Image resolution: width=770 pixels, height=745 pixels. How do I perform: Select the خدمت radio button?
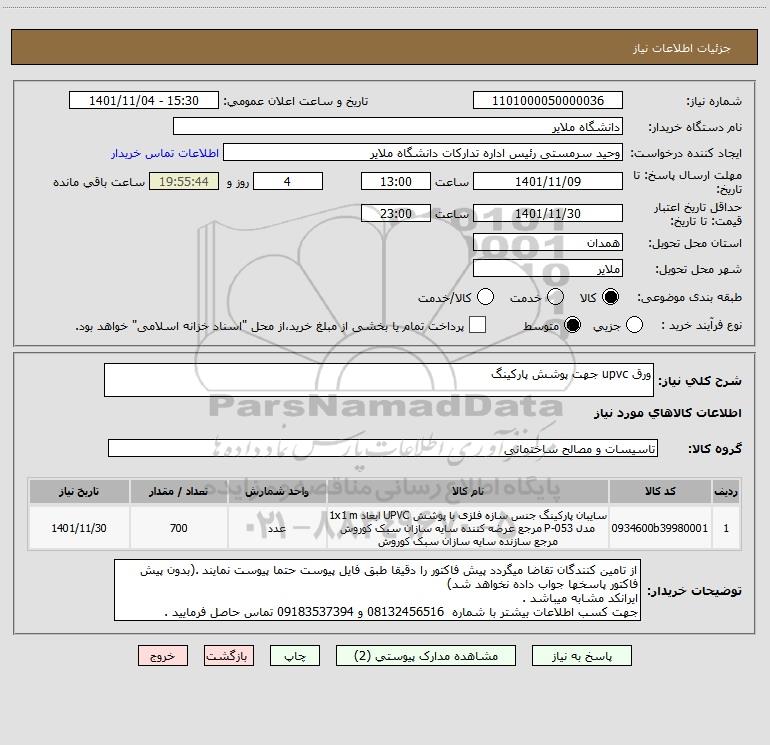[555, 297]
